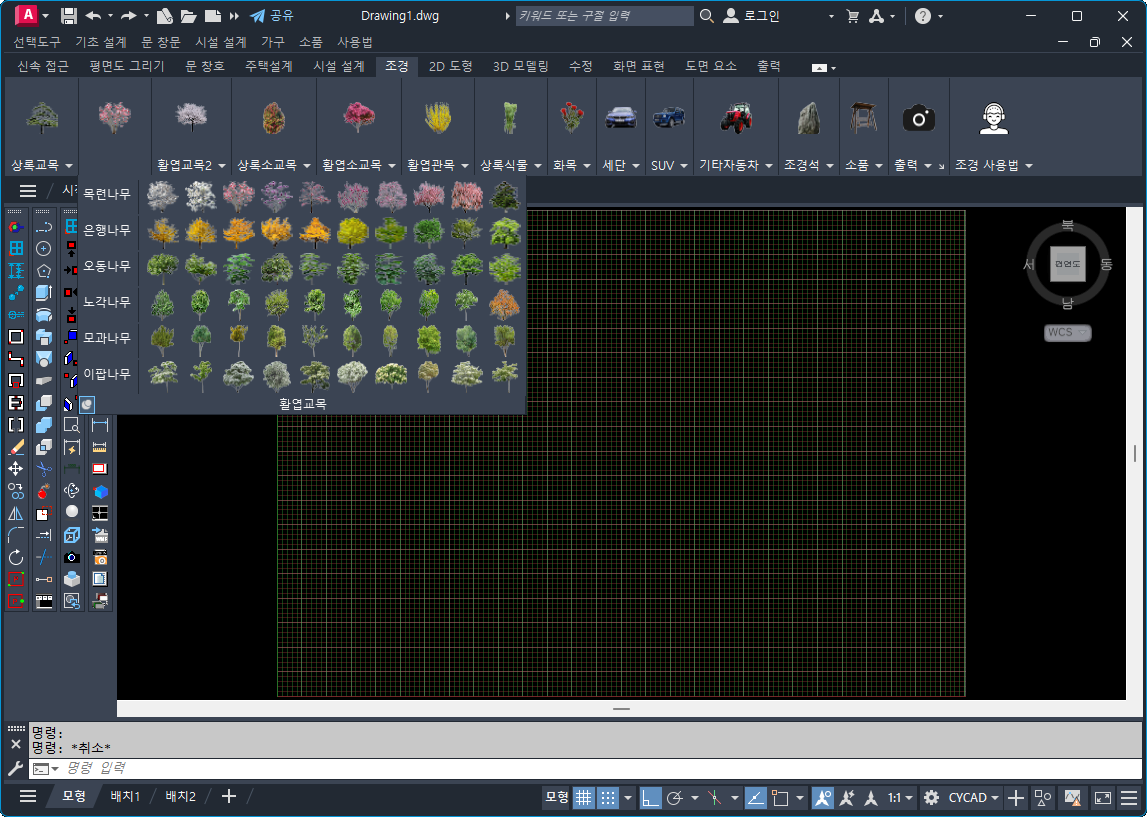This screenshot has height=817, width=1147.
Task: Open the 1:1 annotation scale dropdown
Action: tap(901, 798)
